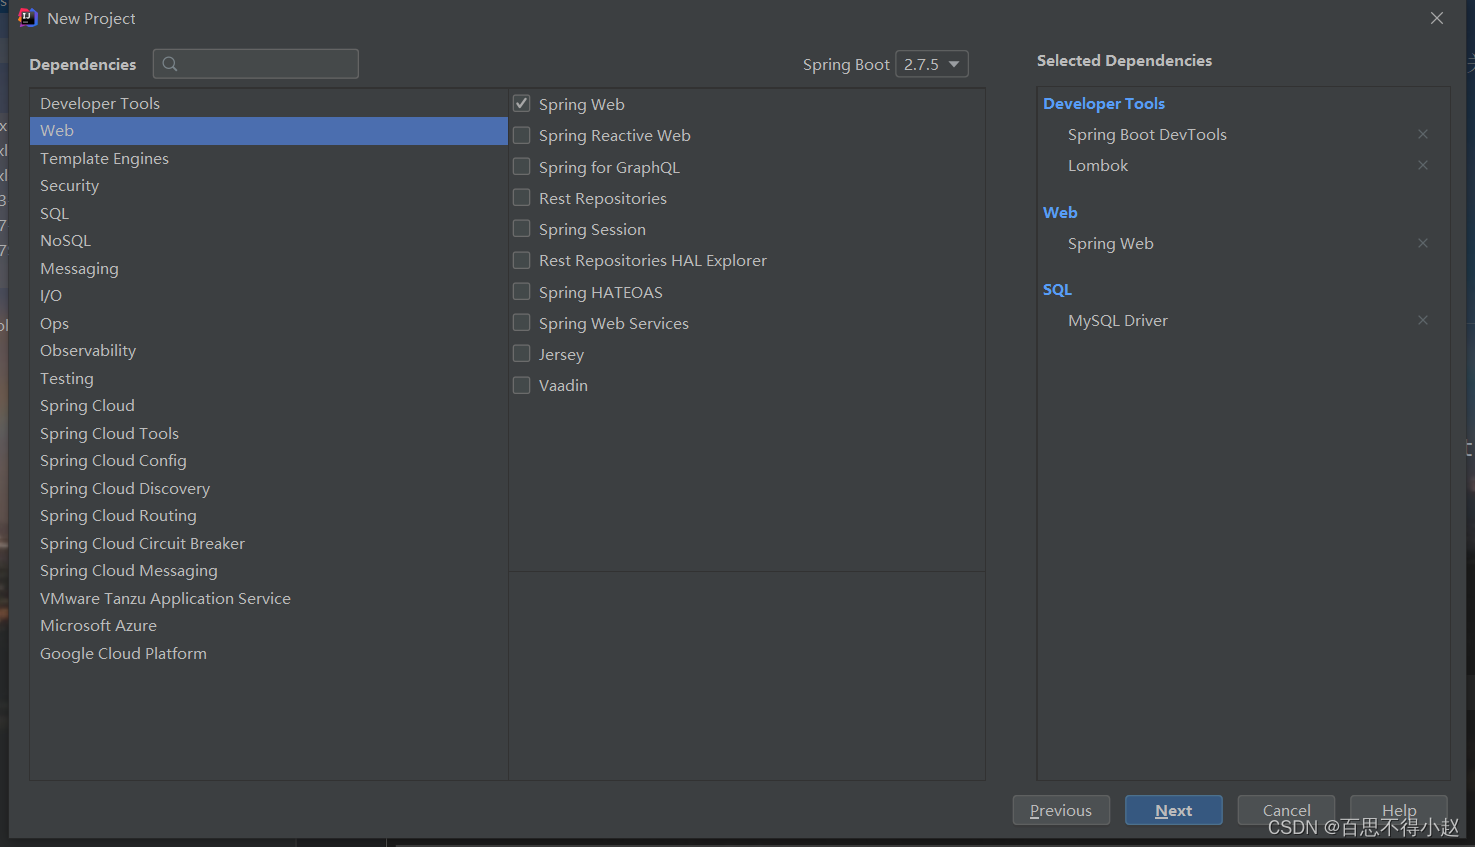Select Spring Cloud Messaging category
Image resolution: width=1475 pixels, height=847 pixels.
[269, 571]
